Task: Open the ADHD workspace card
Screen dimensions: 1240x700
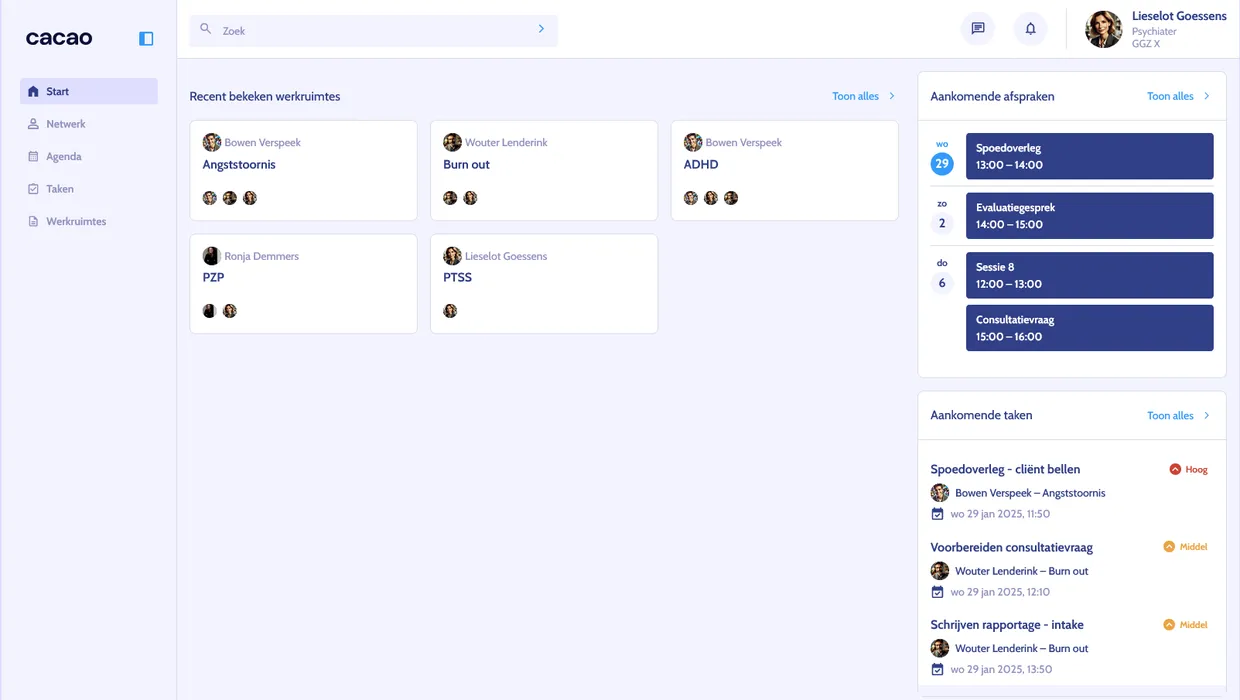Action: (x=785, y=170)
